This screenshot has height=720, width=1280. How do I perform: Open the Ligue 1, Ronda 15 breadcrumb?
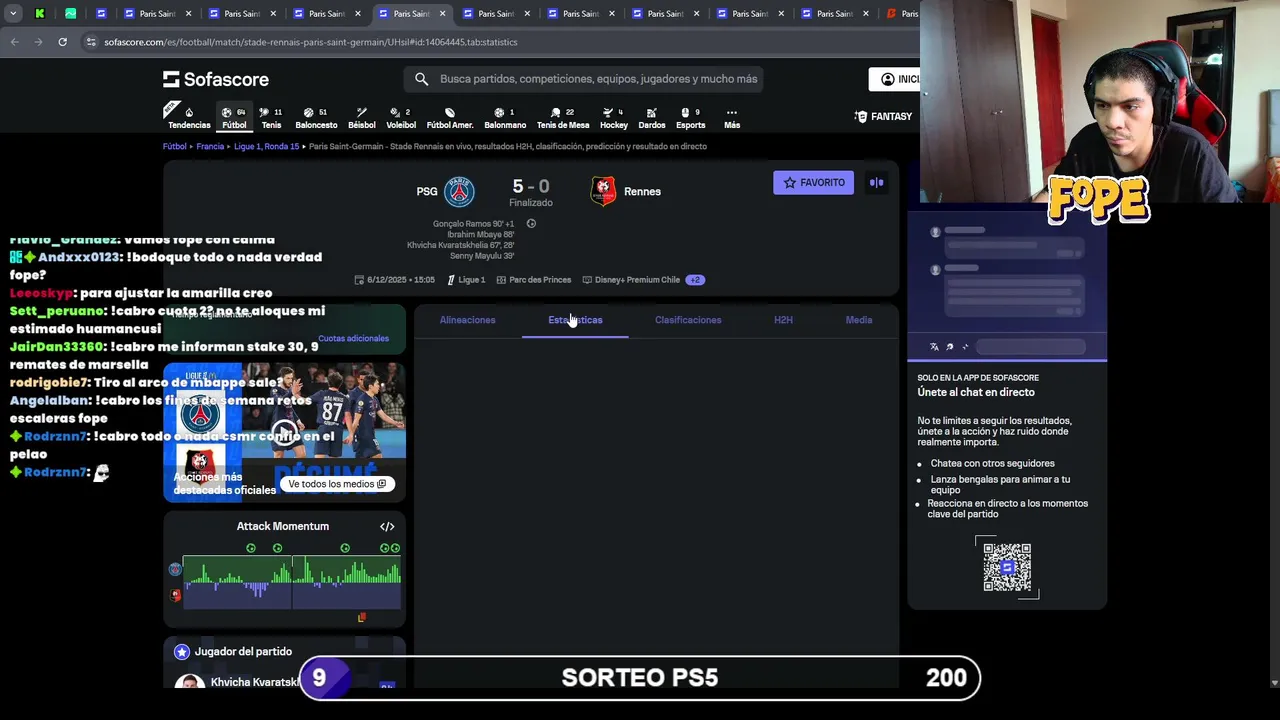pyautogui.click(x=266, y=147)
